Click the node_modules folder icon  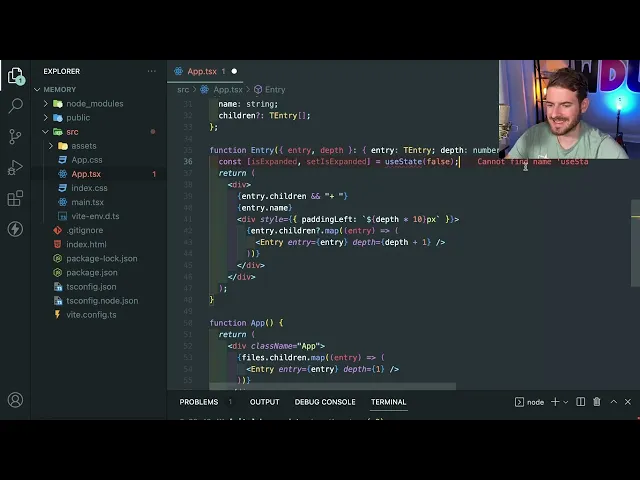pos(58,104)
